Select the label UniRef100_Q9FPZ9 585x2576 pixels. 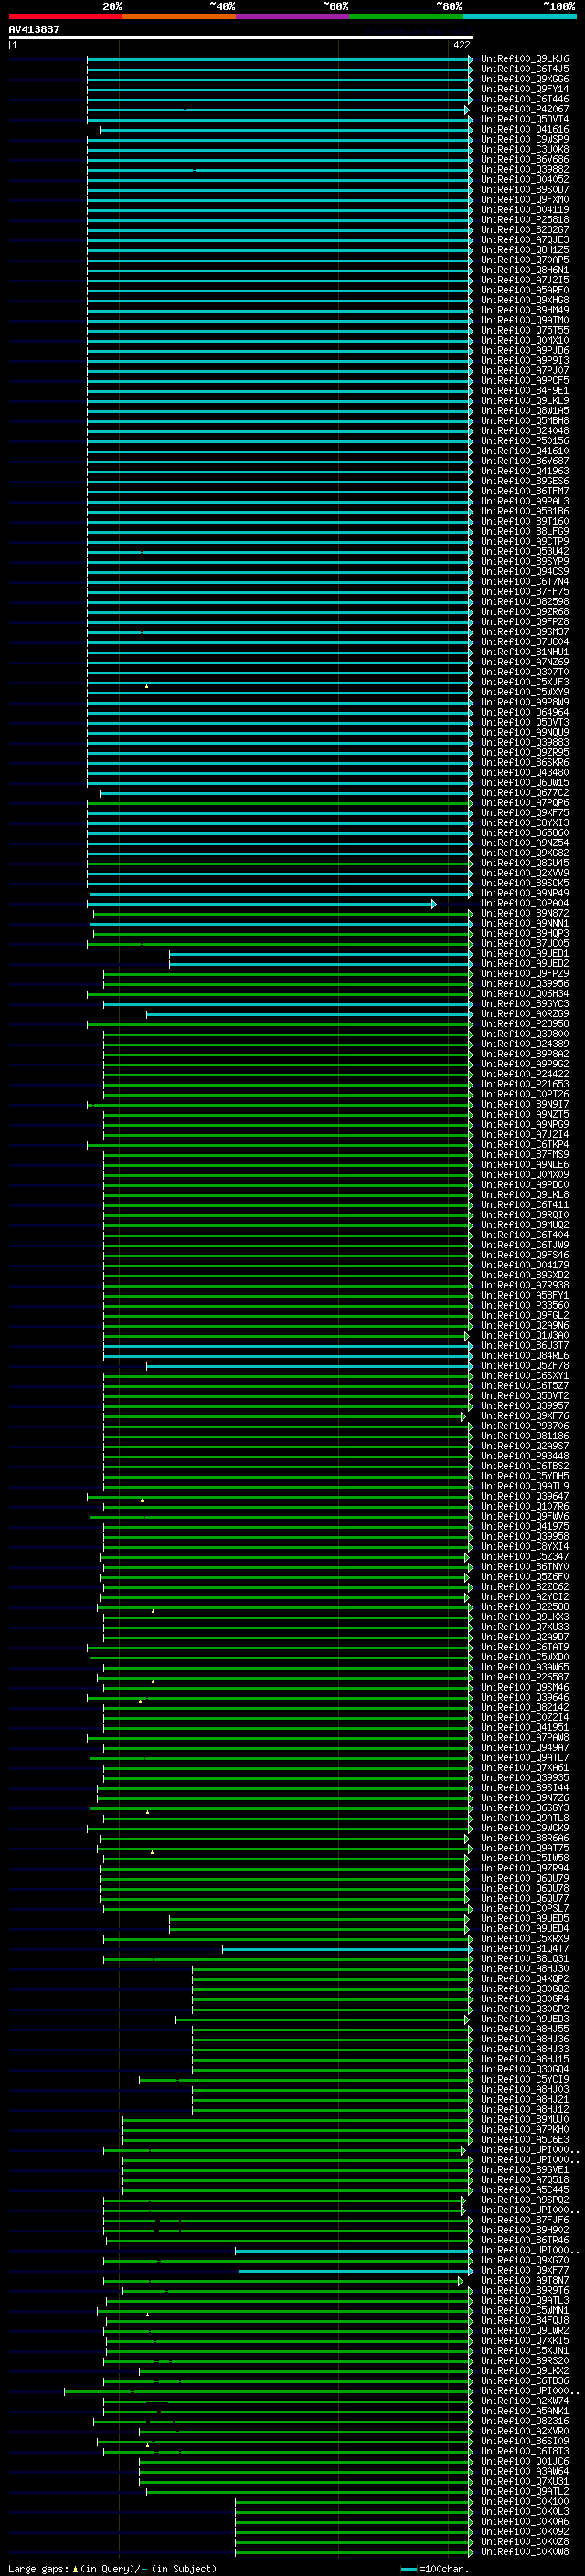pos(524,973)
